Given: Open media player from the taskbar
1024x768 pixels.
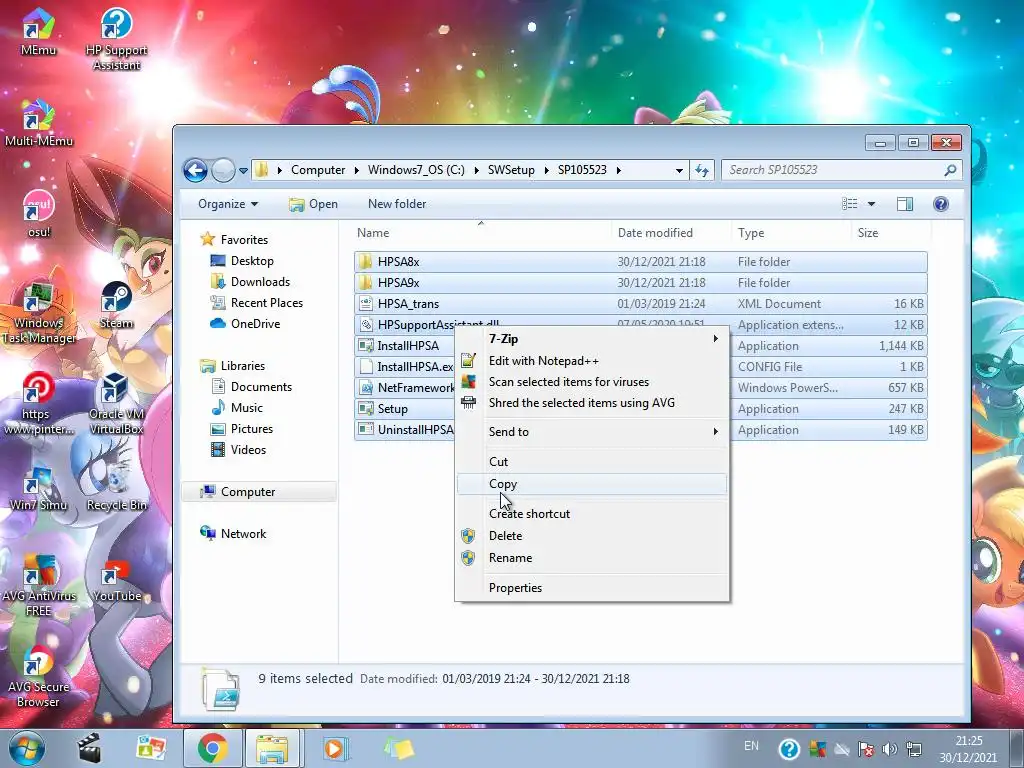Looking at the screenshot, I should click(334, 748).
